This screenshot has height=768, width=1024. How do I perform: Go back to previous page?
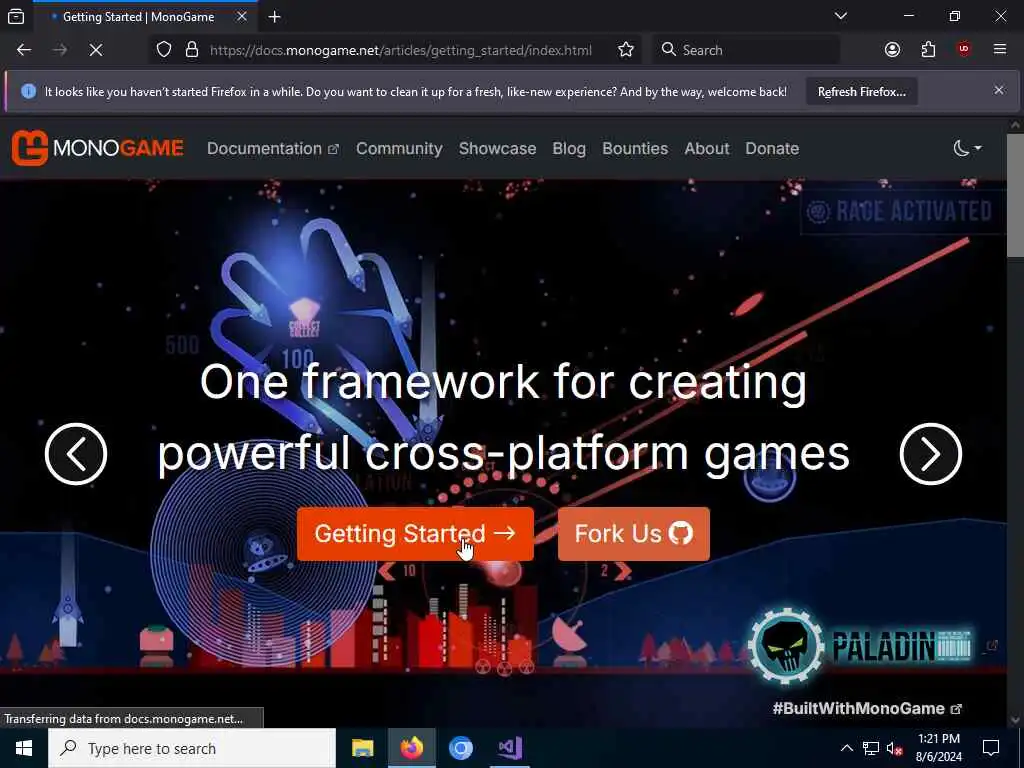tap(24, 50)
